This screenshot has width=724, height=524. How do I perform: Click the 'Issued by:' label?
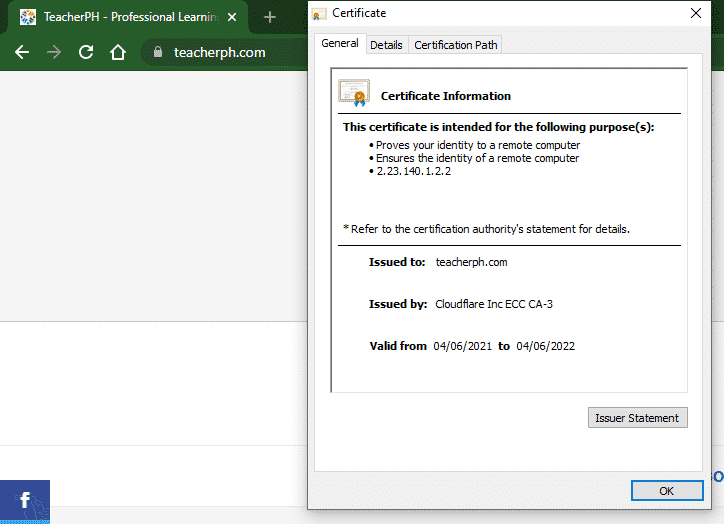pos(398,304)
